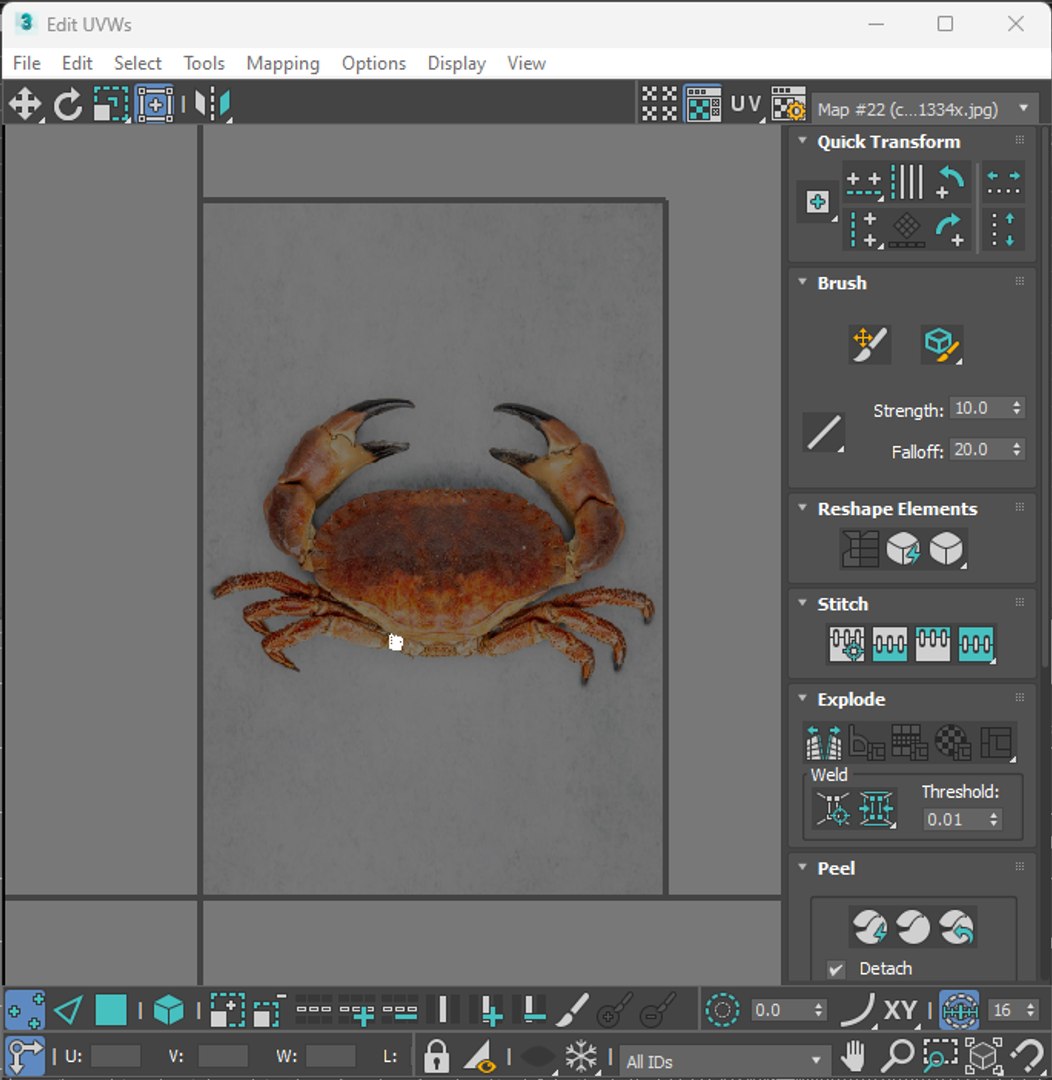Toggle the UV display label button
Screen dimensions: 1052x1080
[x=745, y=105]
